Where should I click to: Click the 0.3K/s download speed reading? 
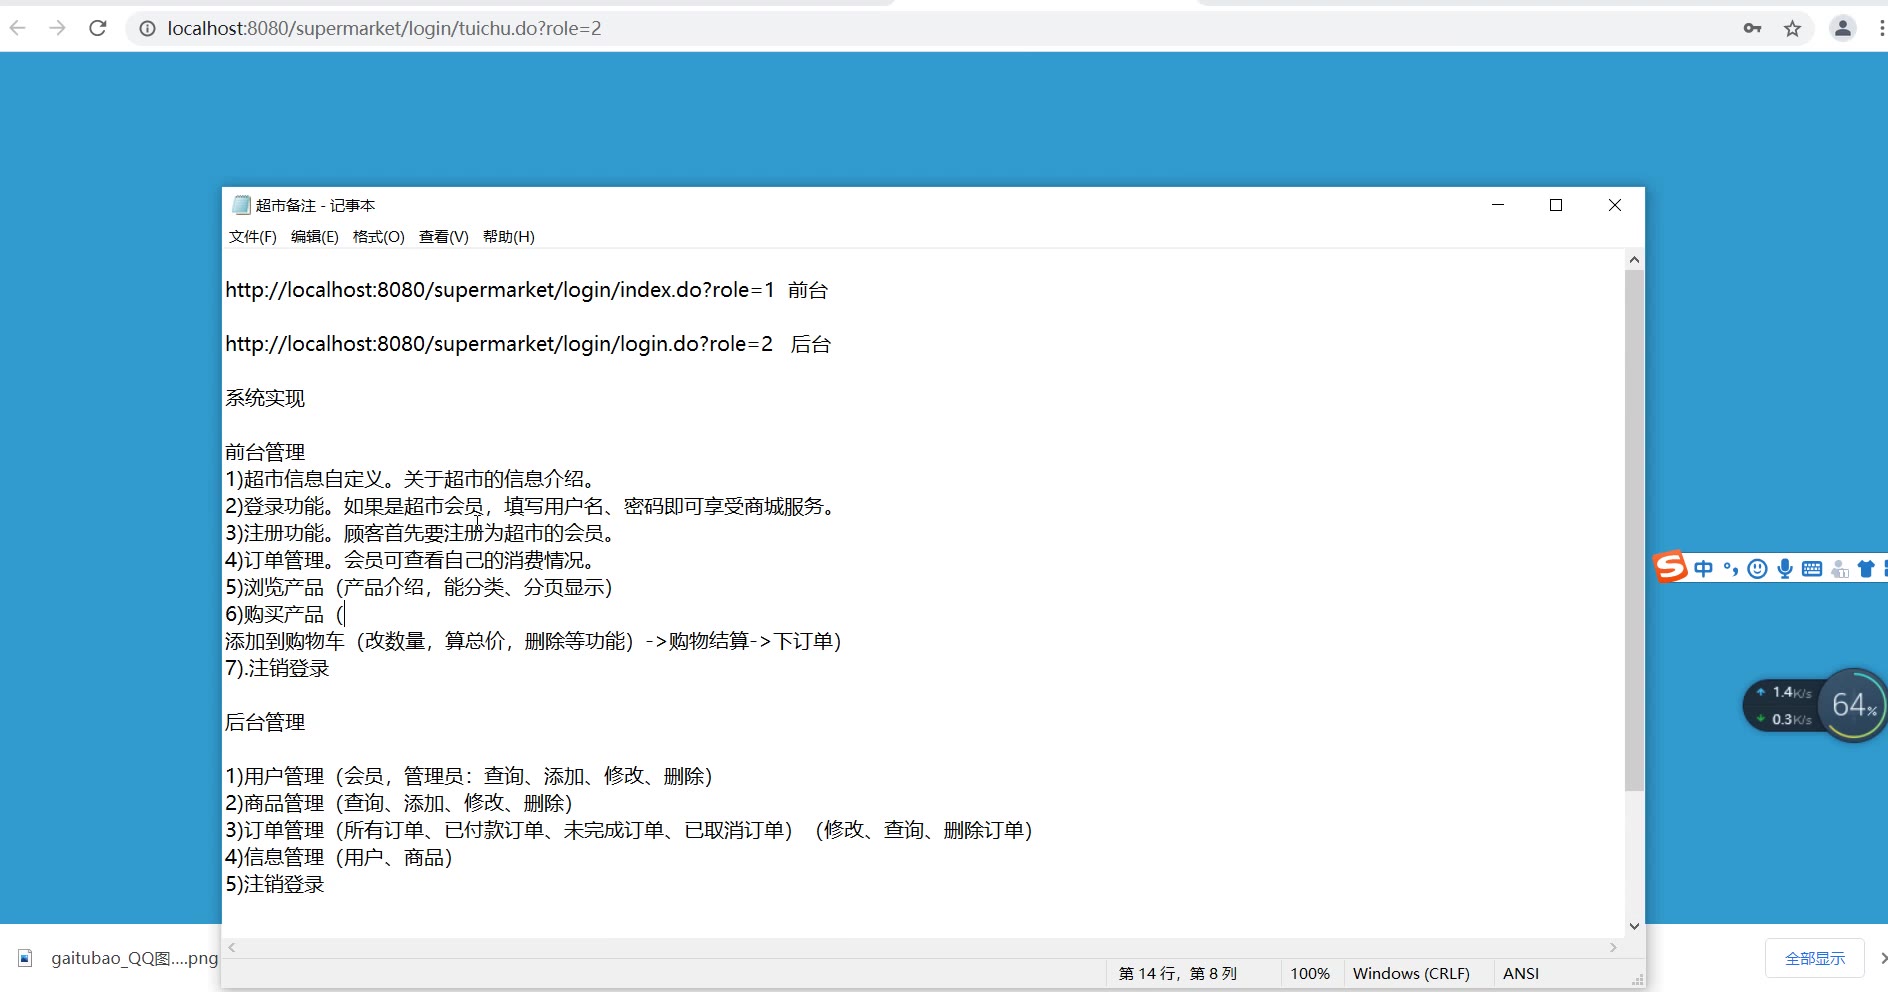(x=1785, y=719)
